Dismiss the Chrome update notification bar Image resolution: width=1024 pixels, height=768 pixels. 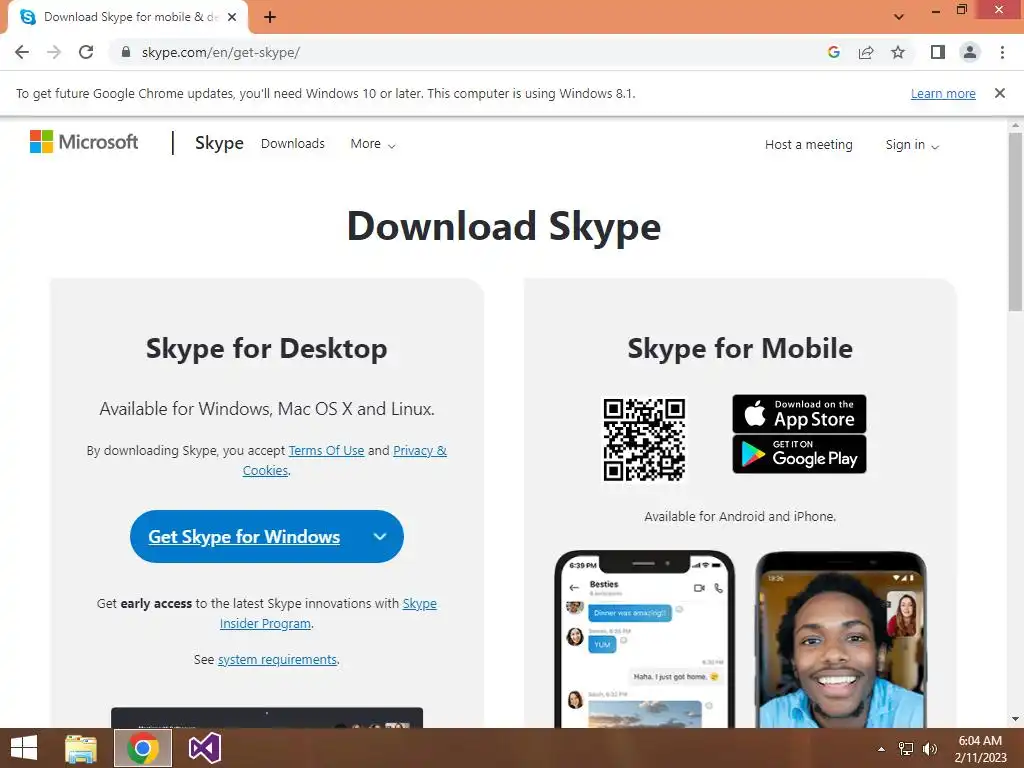1000,93
